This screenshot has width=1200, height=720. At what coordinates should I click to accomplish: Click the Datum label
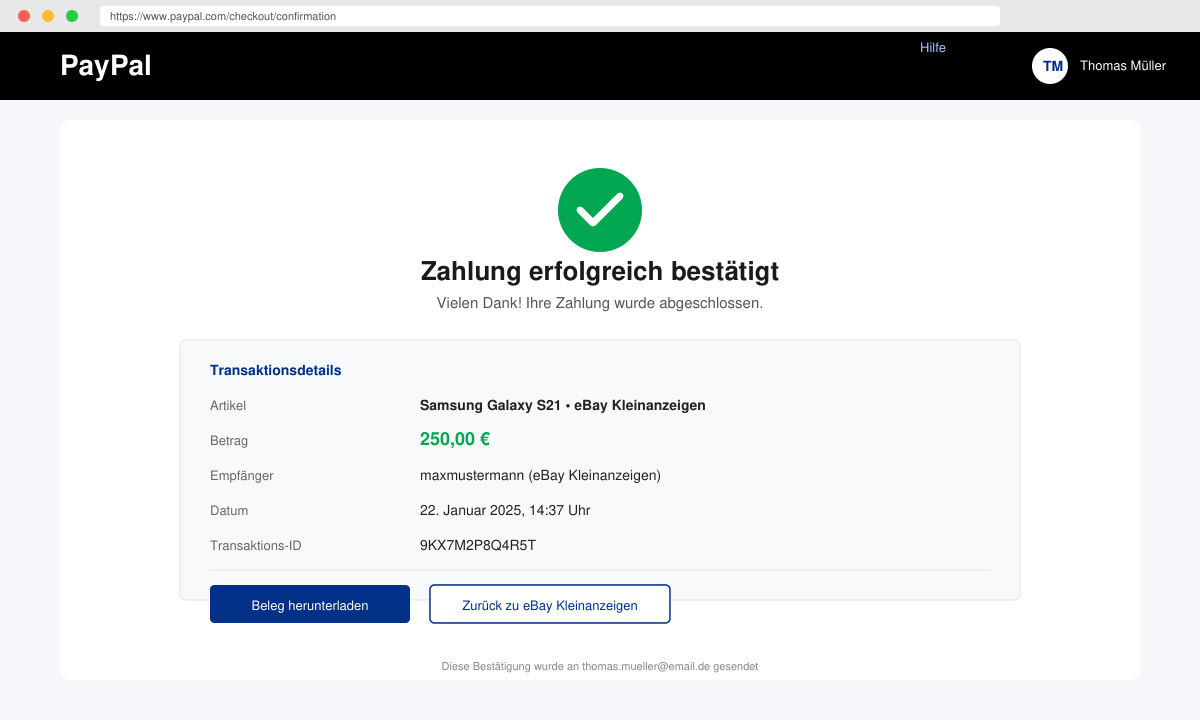229,511
